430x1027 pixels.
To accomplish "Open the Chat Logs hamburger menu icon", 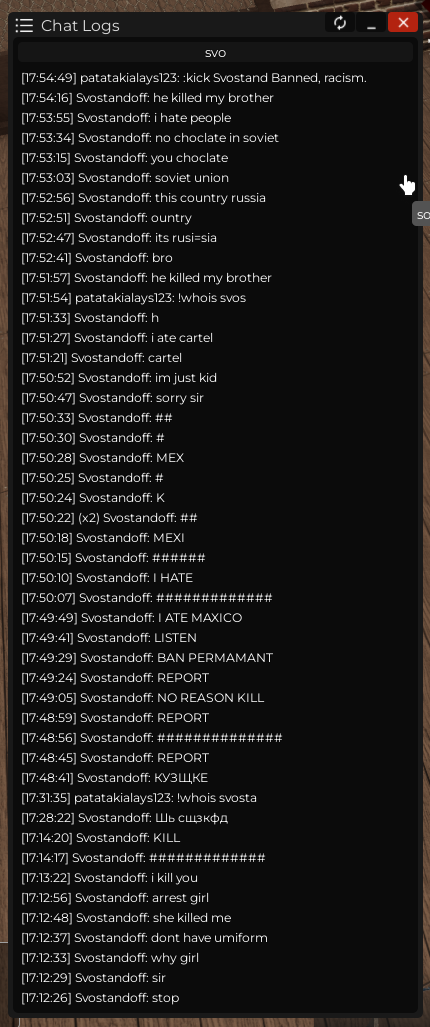I will coord(24,26).
